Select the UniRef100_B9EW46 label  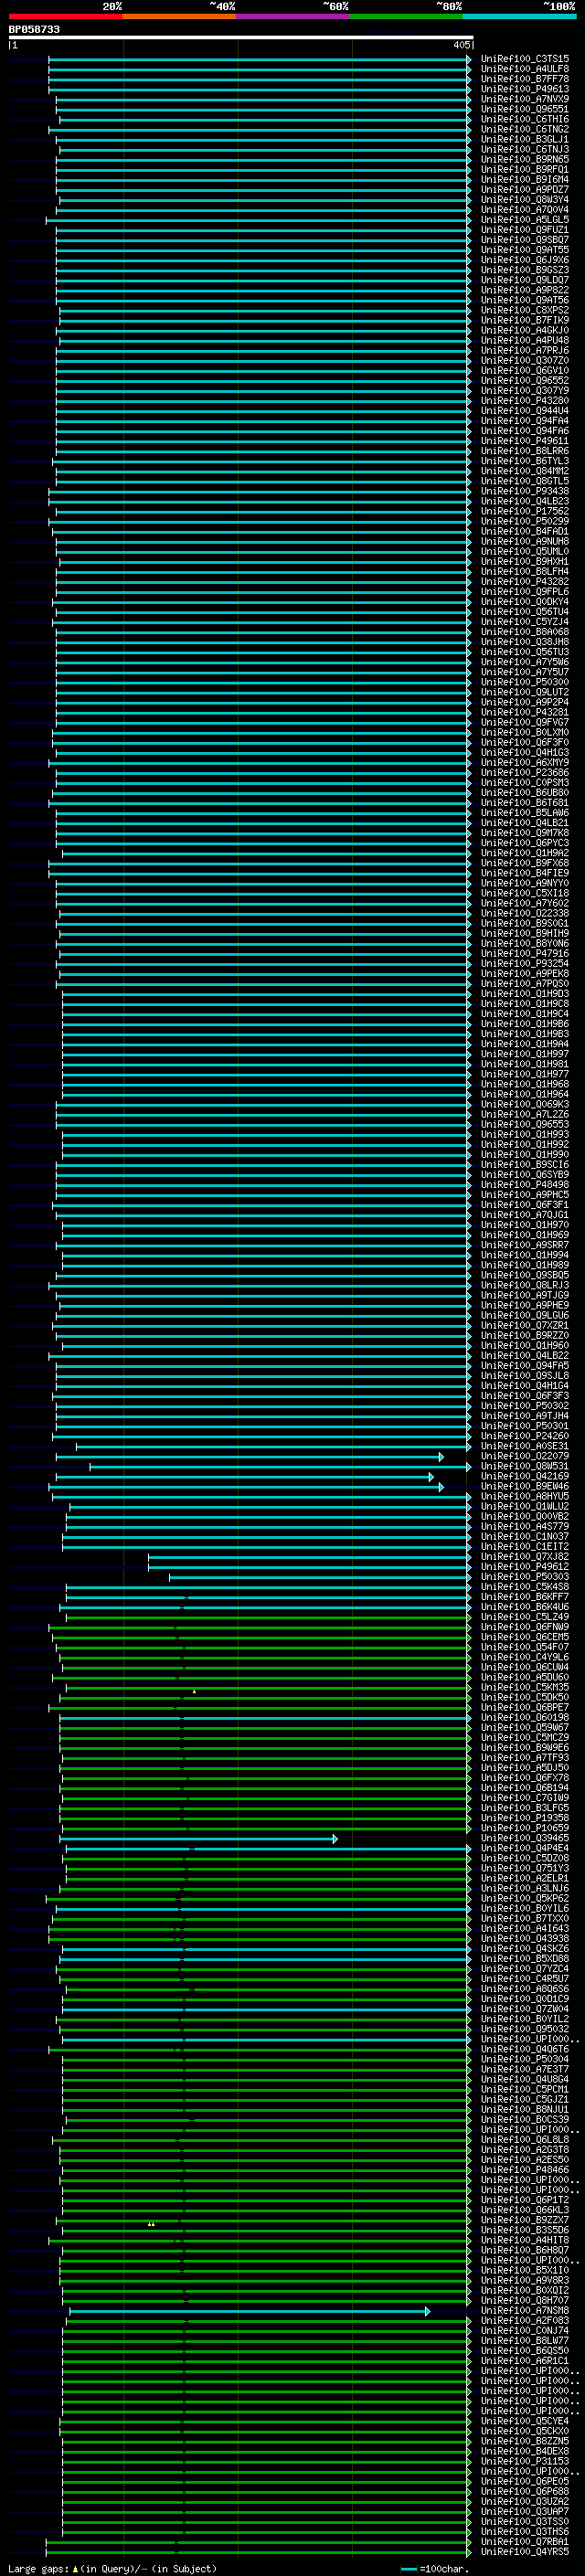click(x=524, y=1486)
